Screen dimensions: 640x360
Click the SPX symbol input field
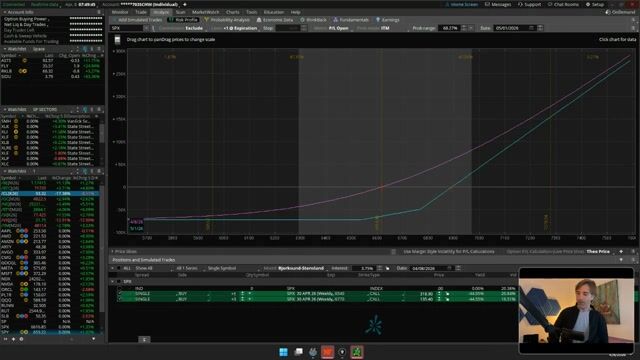pos(127,28)
